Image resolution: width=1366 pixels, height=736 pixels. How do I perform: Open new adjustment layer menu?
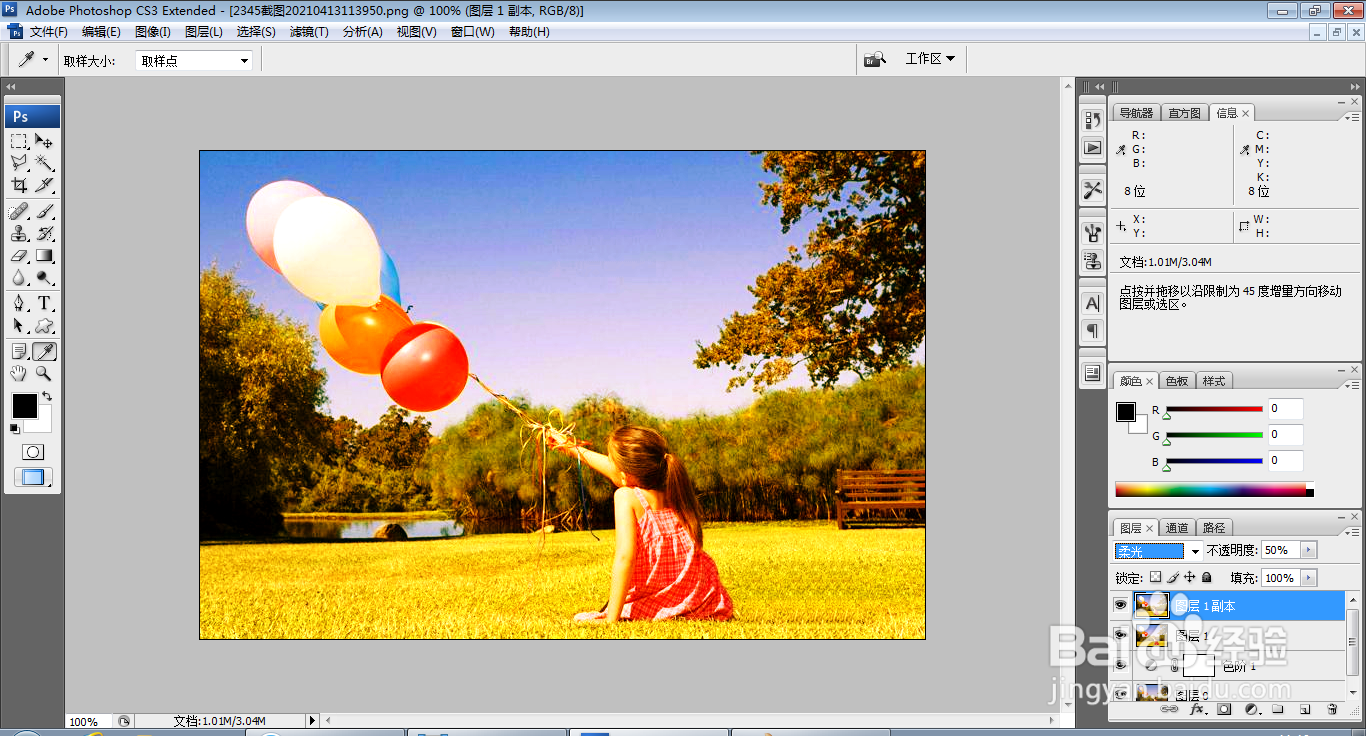click(x=1251, y=709)
